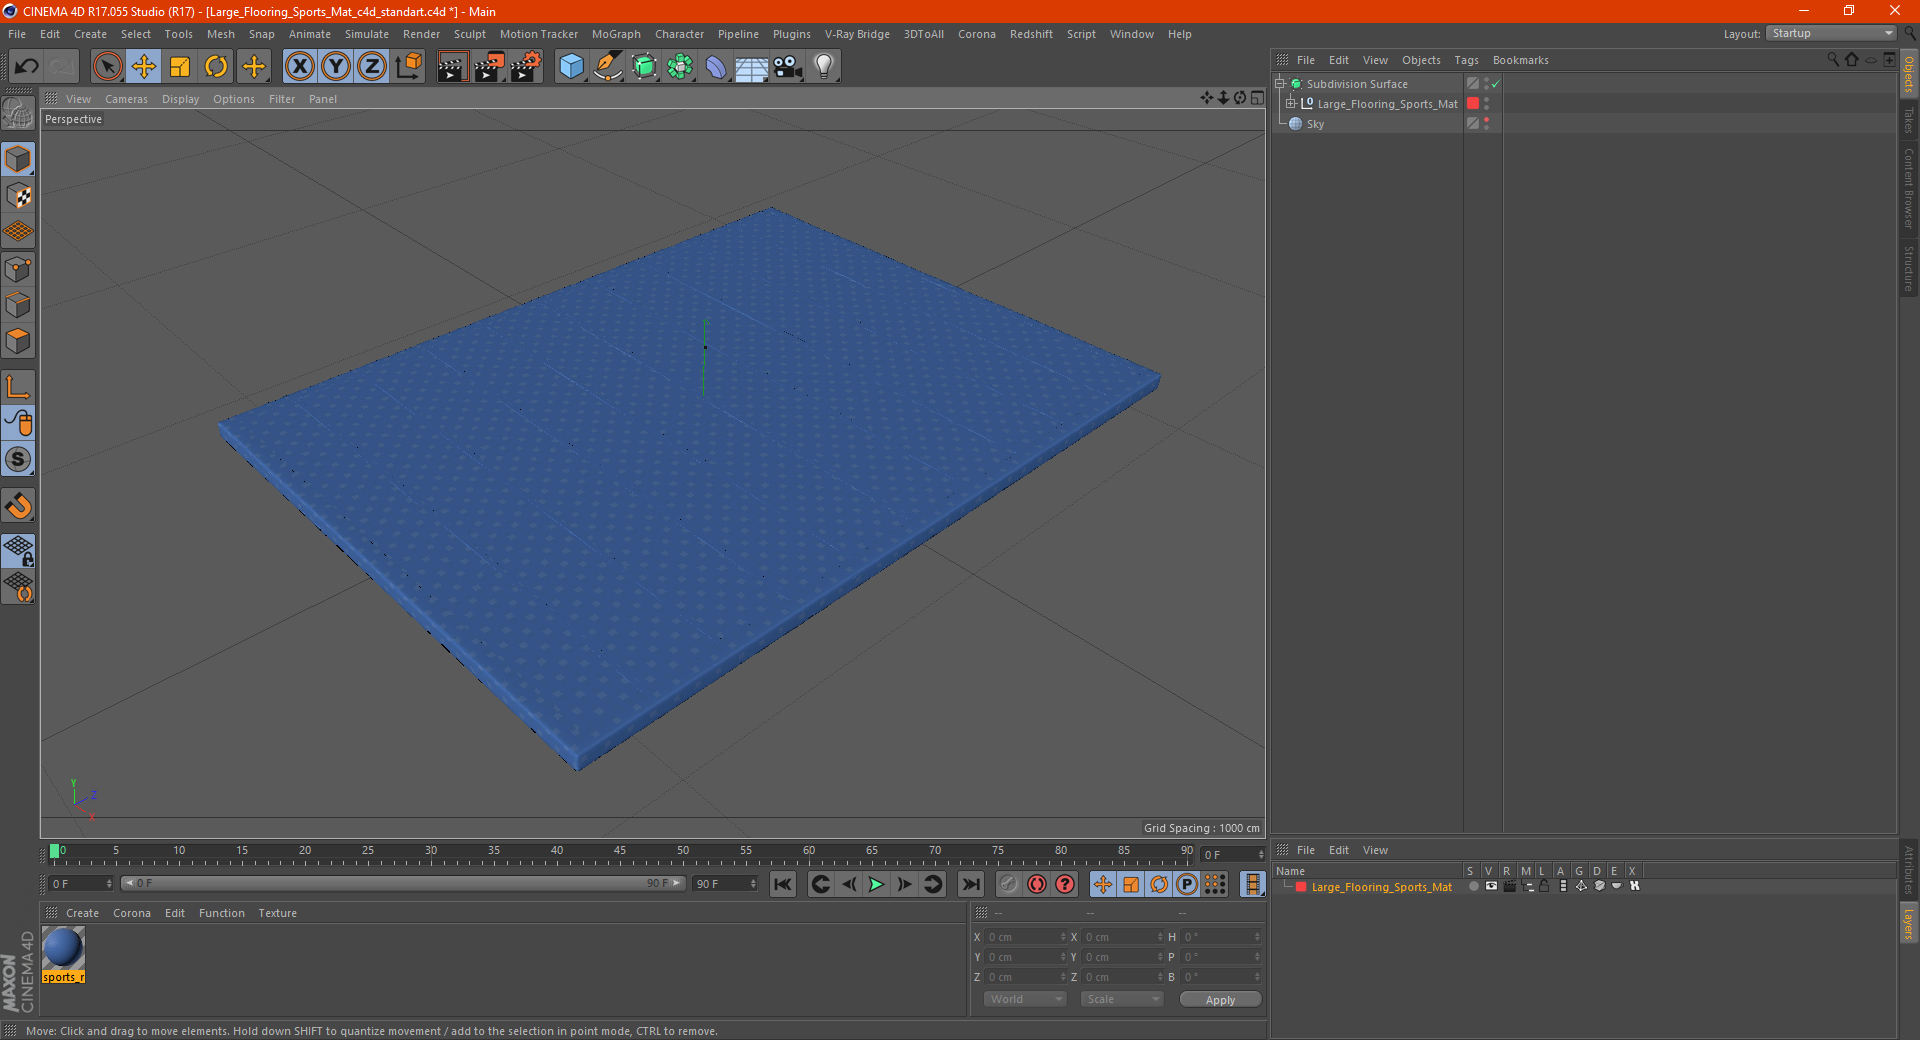Render view clapperboard icon
This screenshot has height=1040, width=1920.
452,67
